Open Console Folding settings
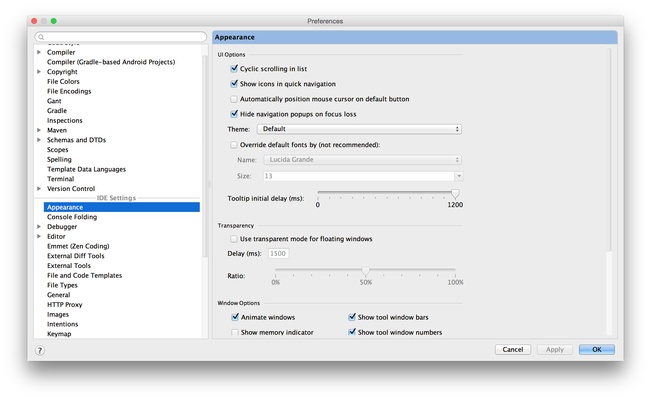Image resolution: width=651 pixels, height=400 pixels. click(x=72, y=217)
